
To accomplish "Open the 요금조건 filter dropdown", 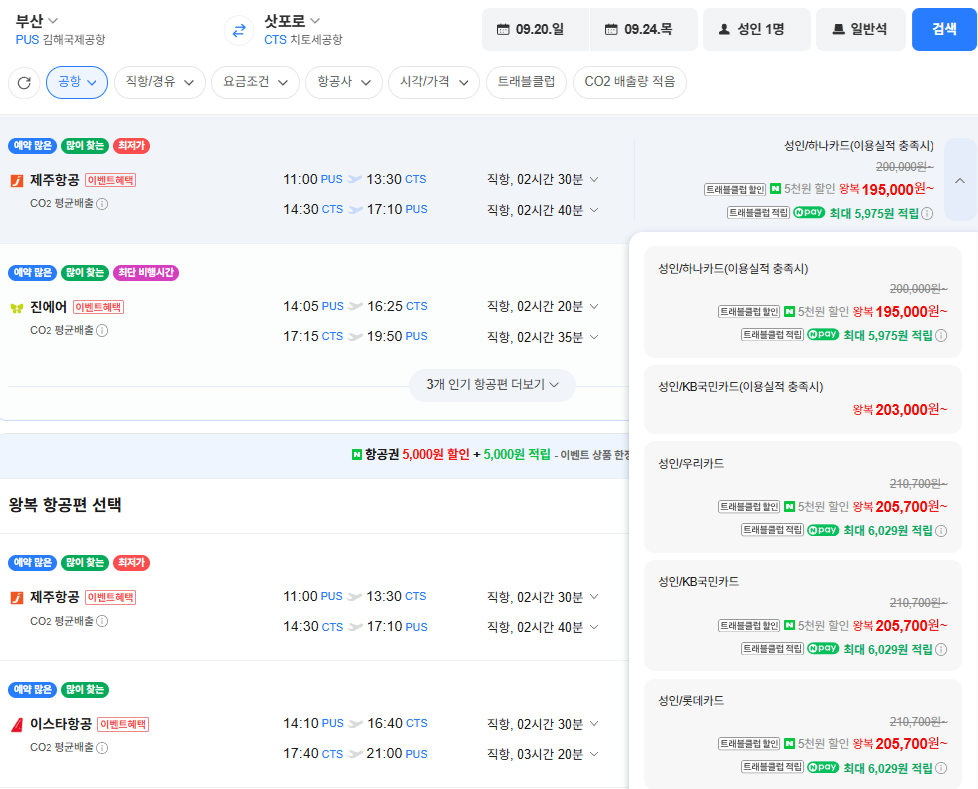I will click(255, 82).
